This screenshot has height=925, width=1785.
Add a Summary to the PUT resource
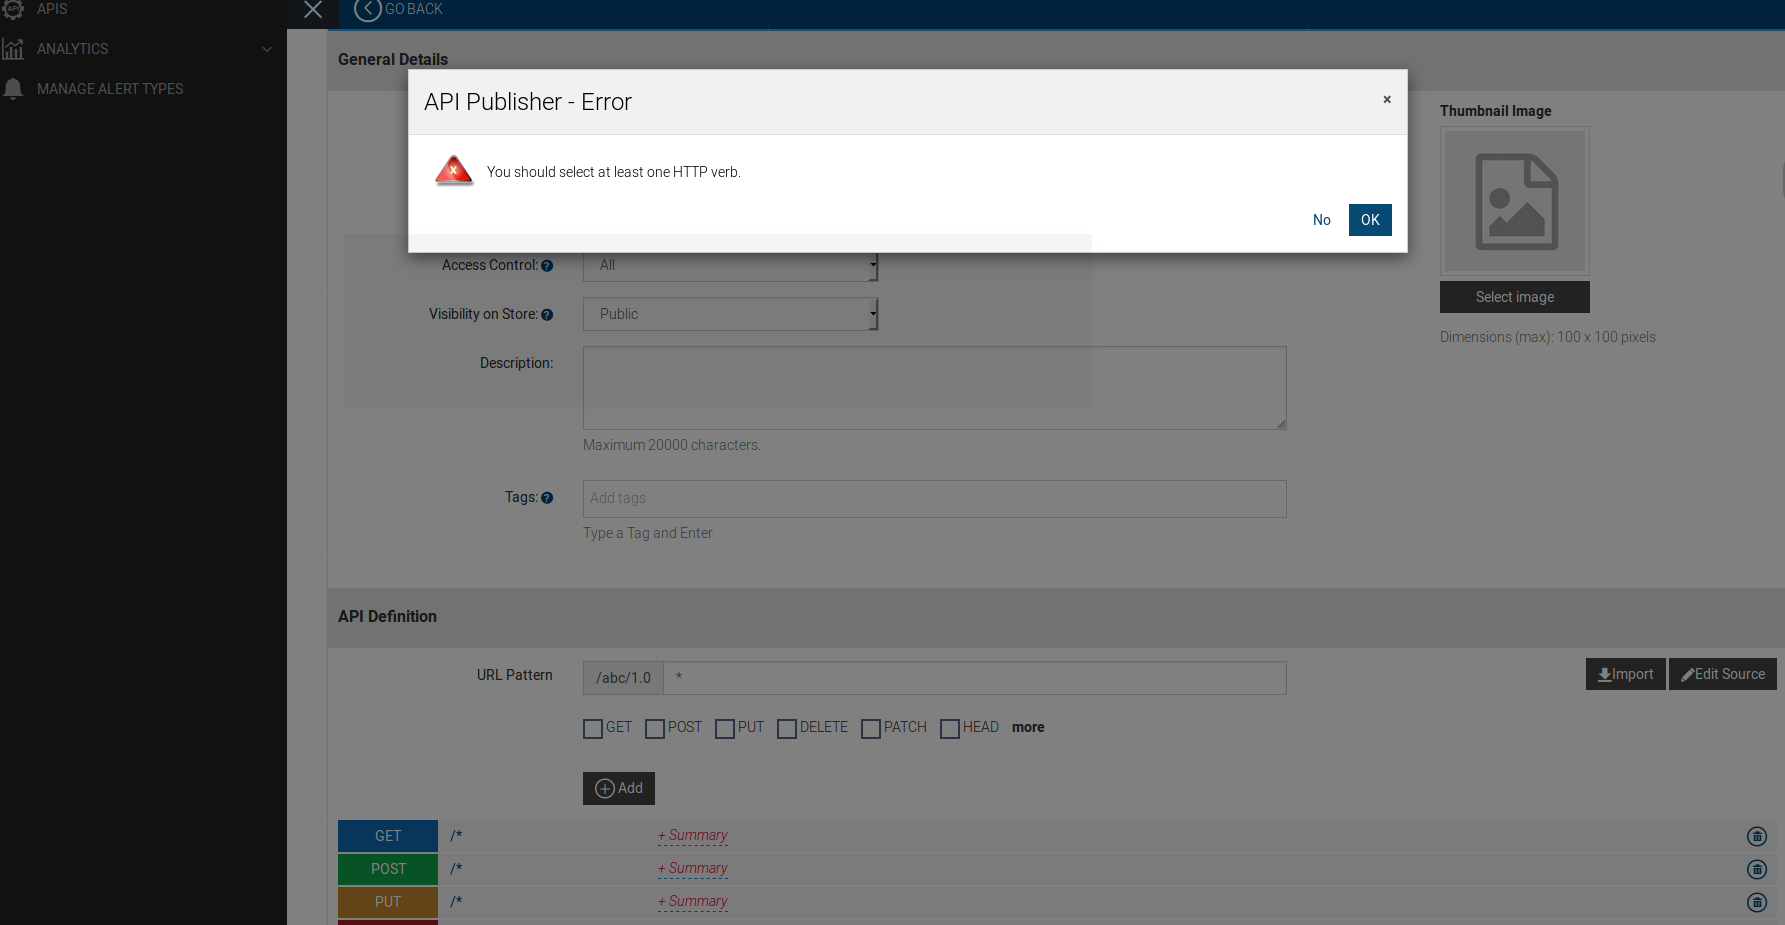click(x=692, y=901)
